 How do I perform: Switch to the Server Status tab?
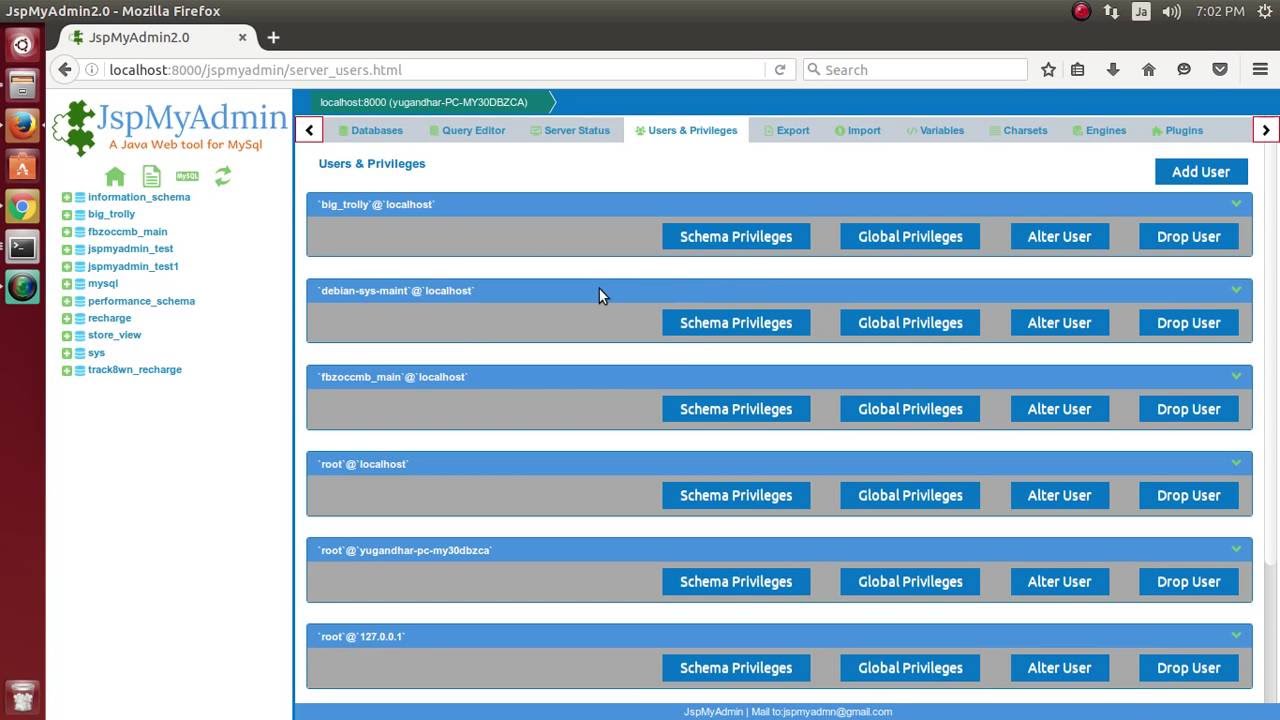point(570,130)
